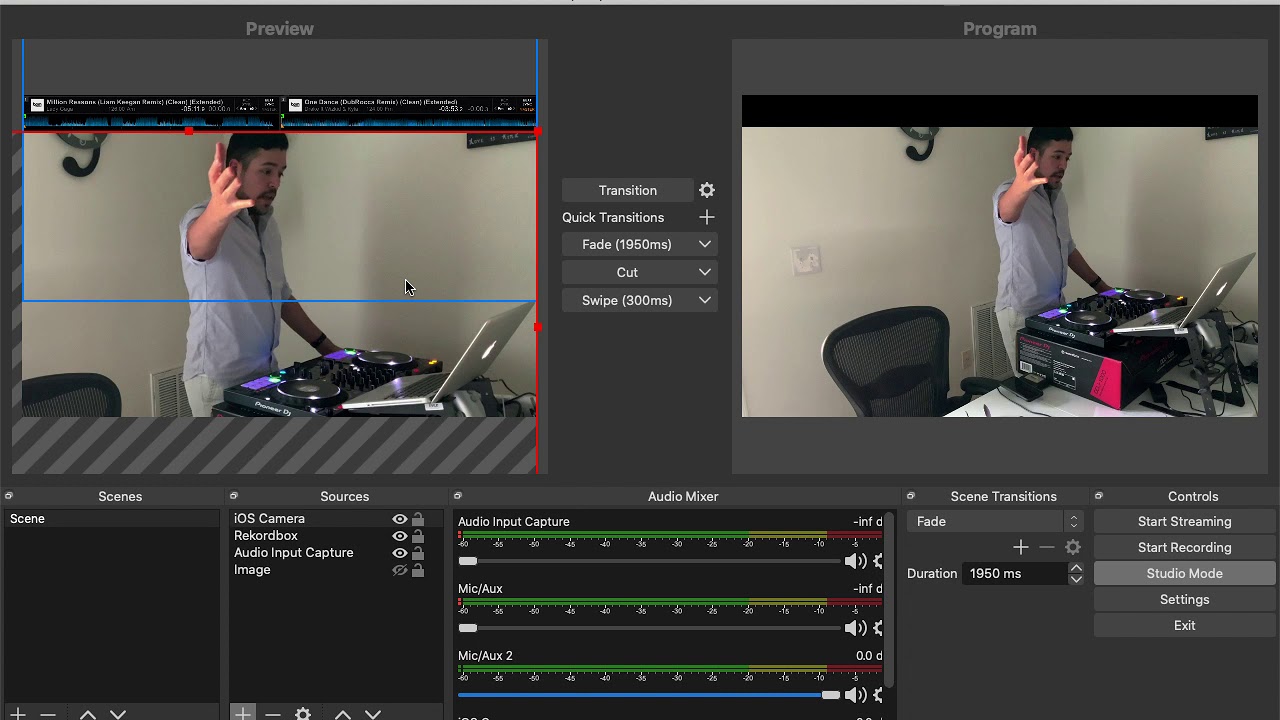
Task: Move source down in Sources panel
Action: coord(372,714)
